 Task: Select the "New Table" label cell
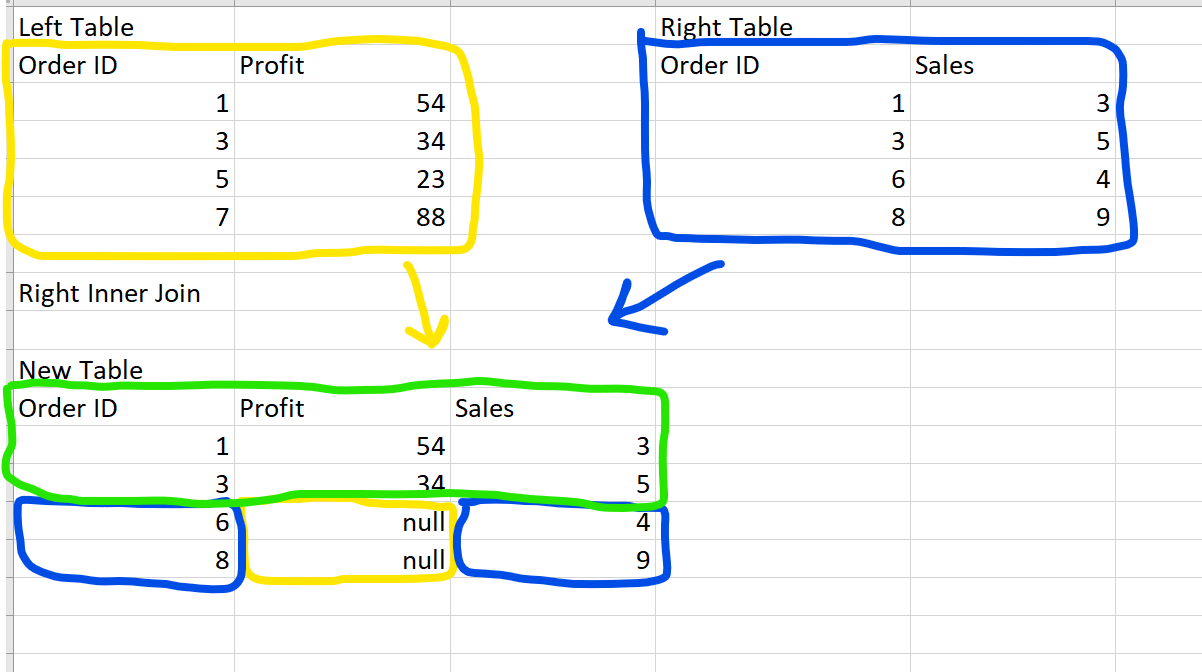(x=81, y=370)
